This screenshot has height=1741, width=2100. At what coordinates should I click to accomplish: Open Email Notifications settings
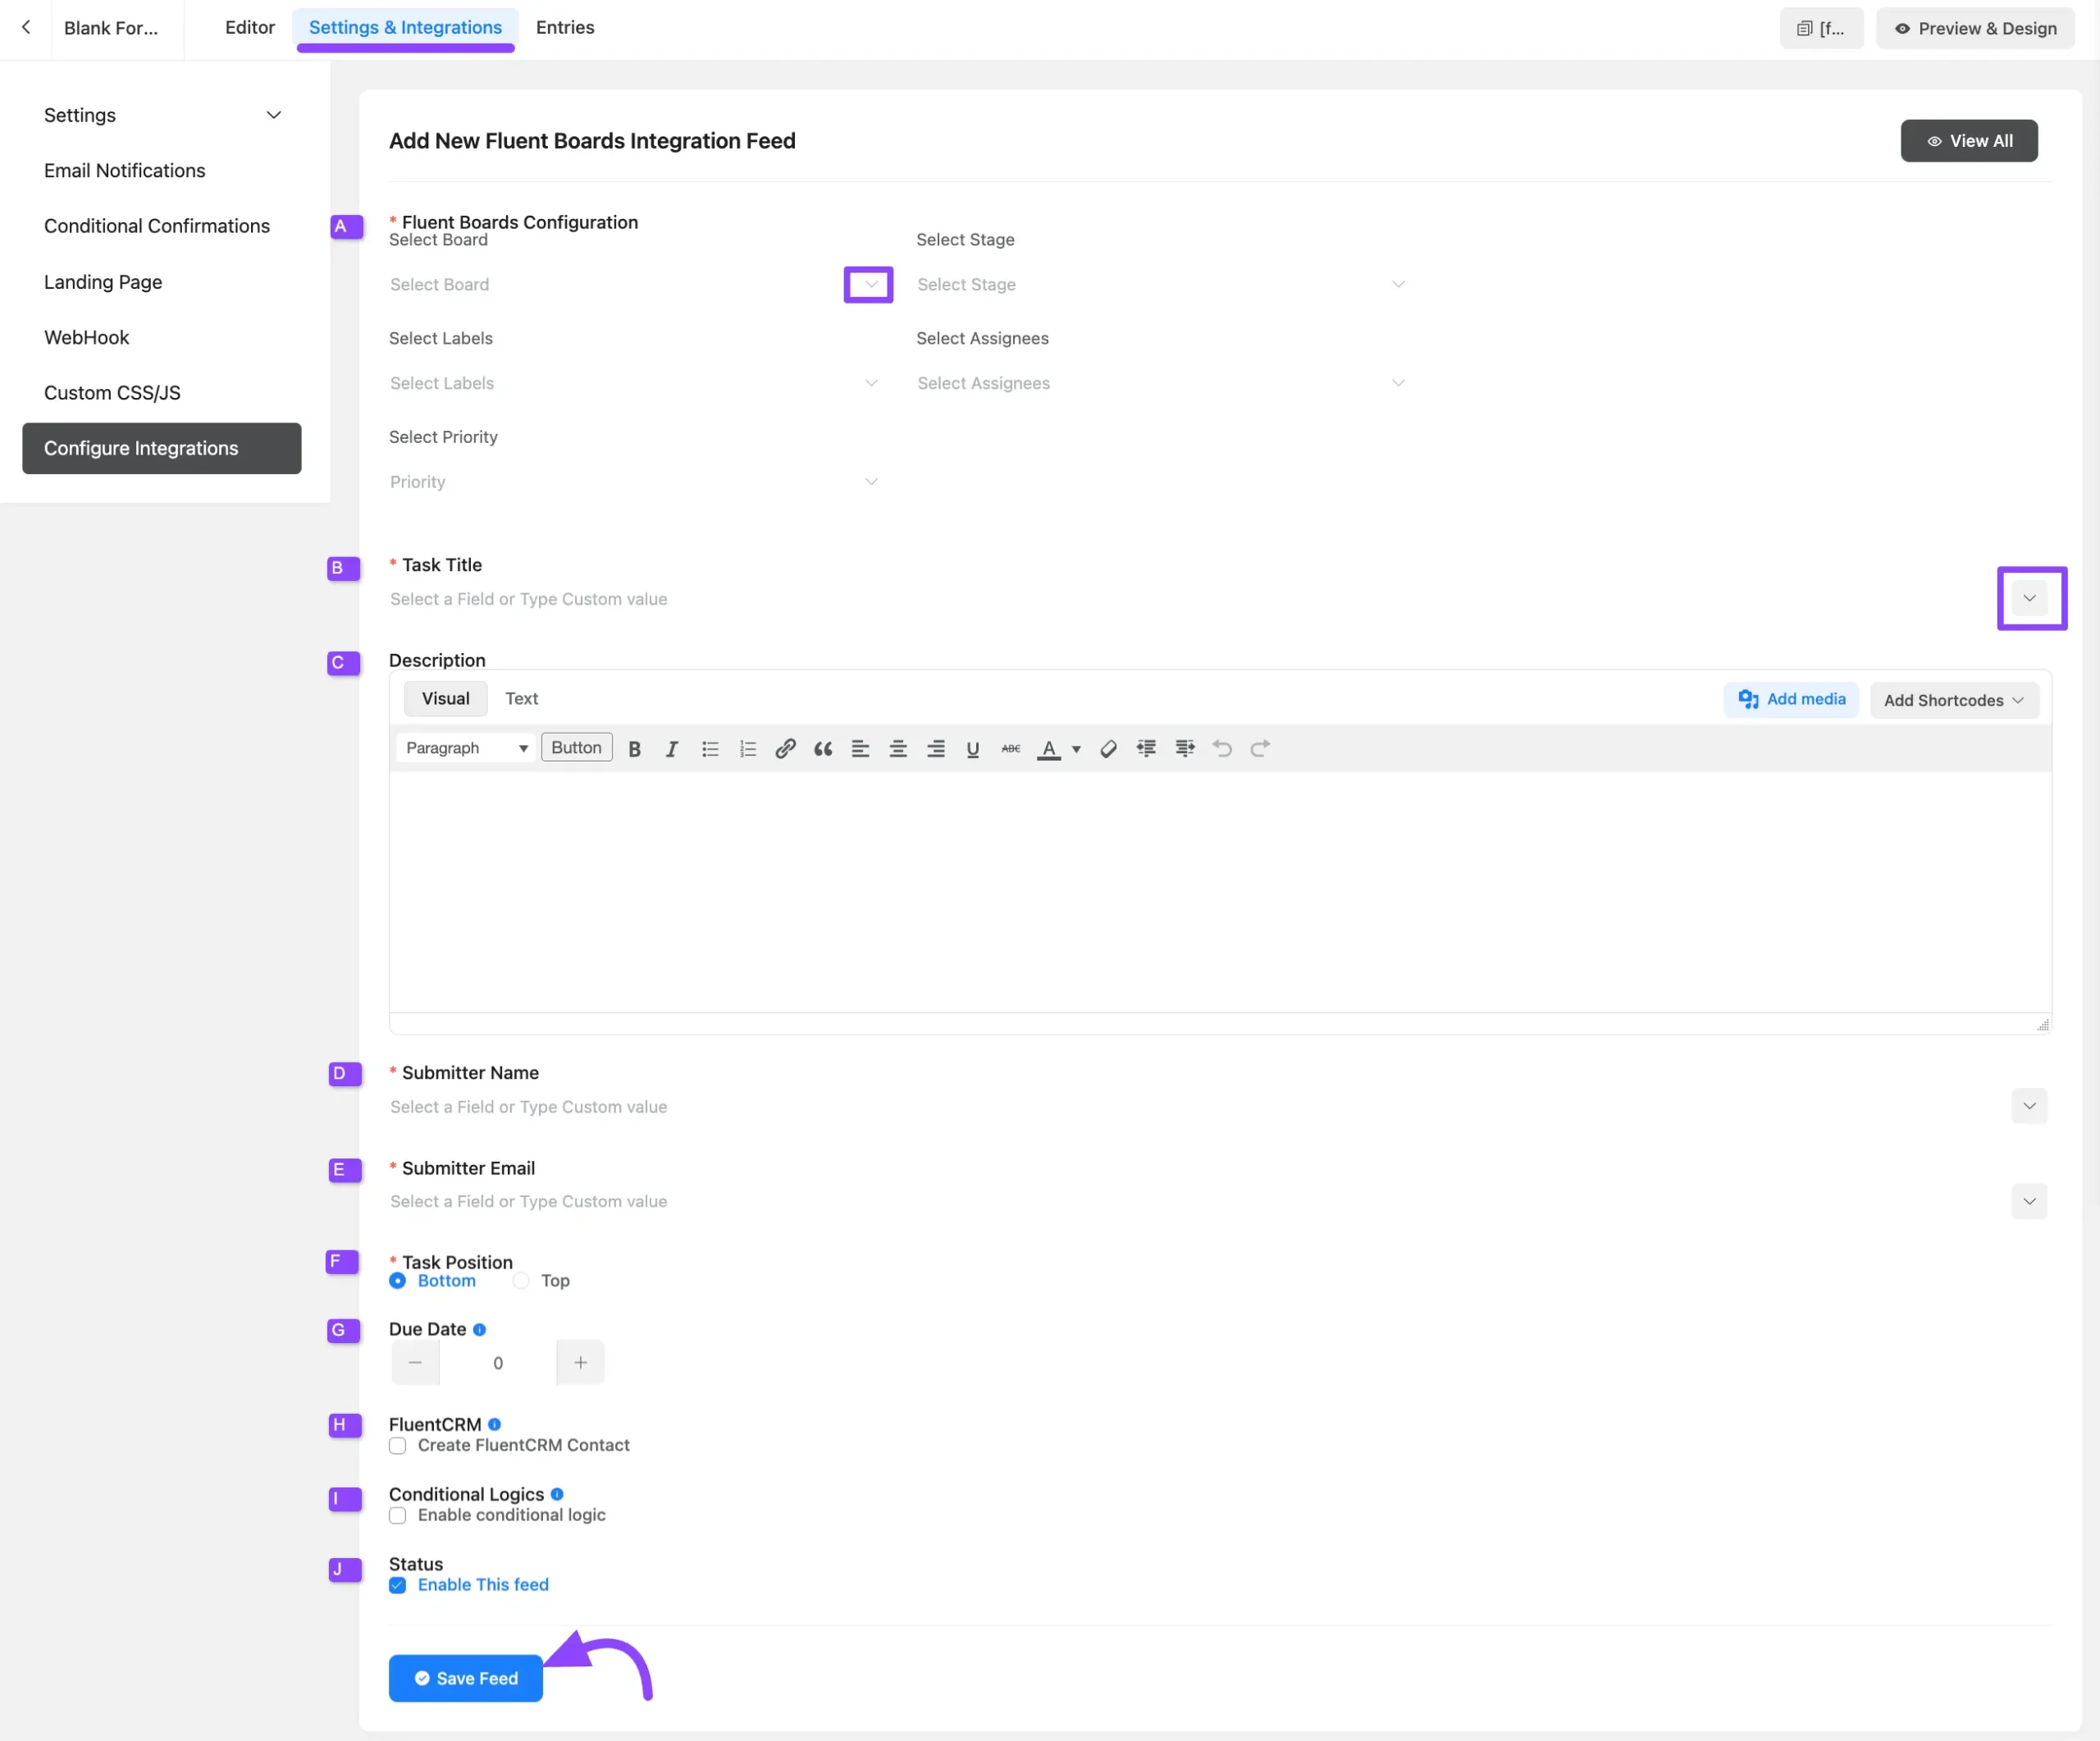124,171
